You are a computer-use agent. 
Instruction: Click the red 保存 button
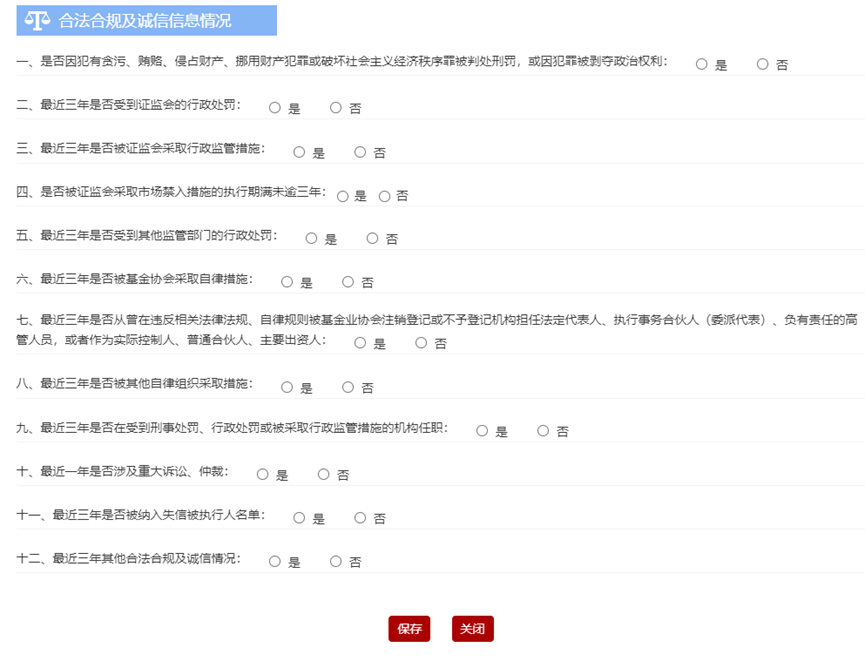409,628
